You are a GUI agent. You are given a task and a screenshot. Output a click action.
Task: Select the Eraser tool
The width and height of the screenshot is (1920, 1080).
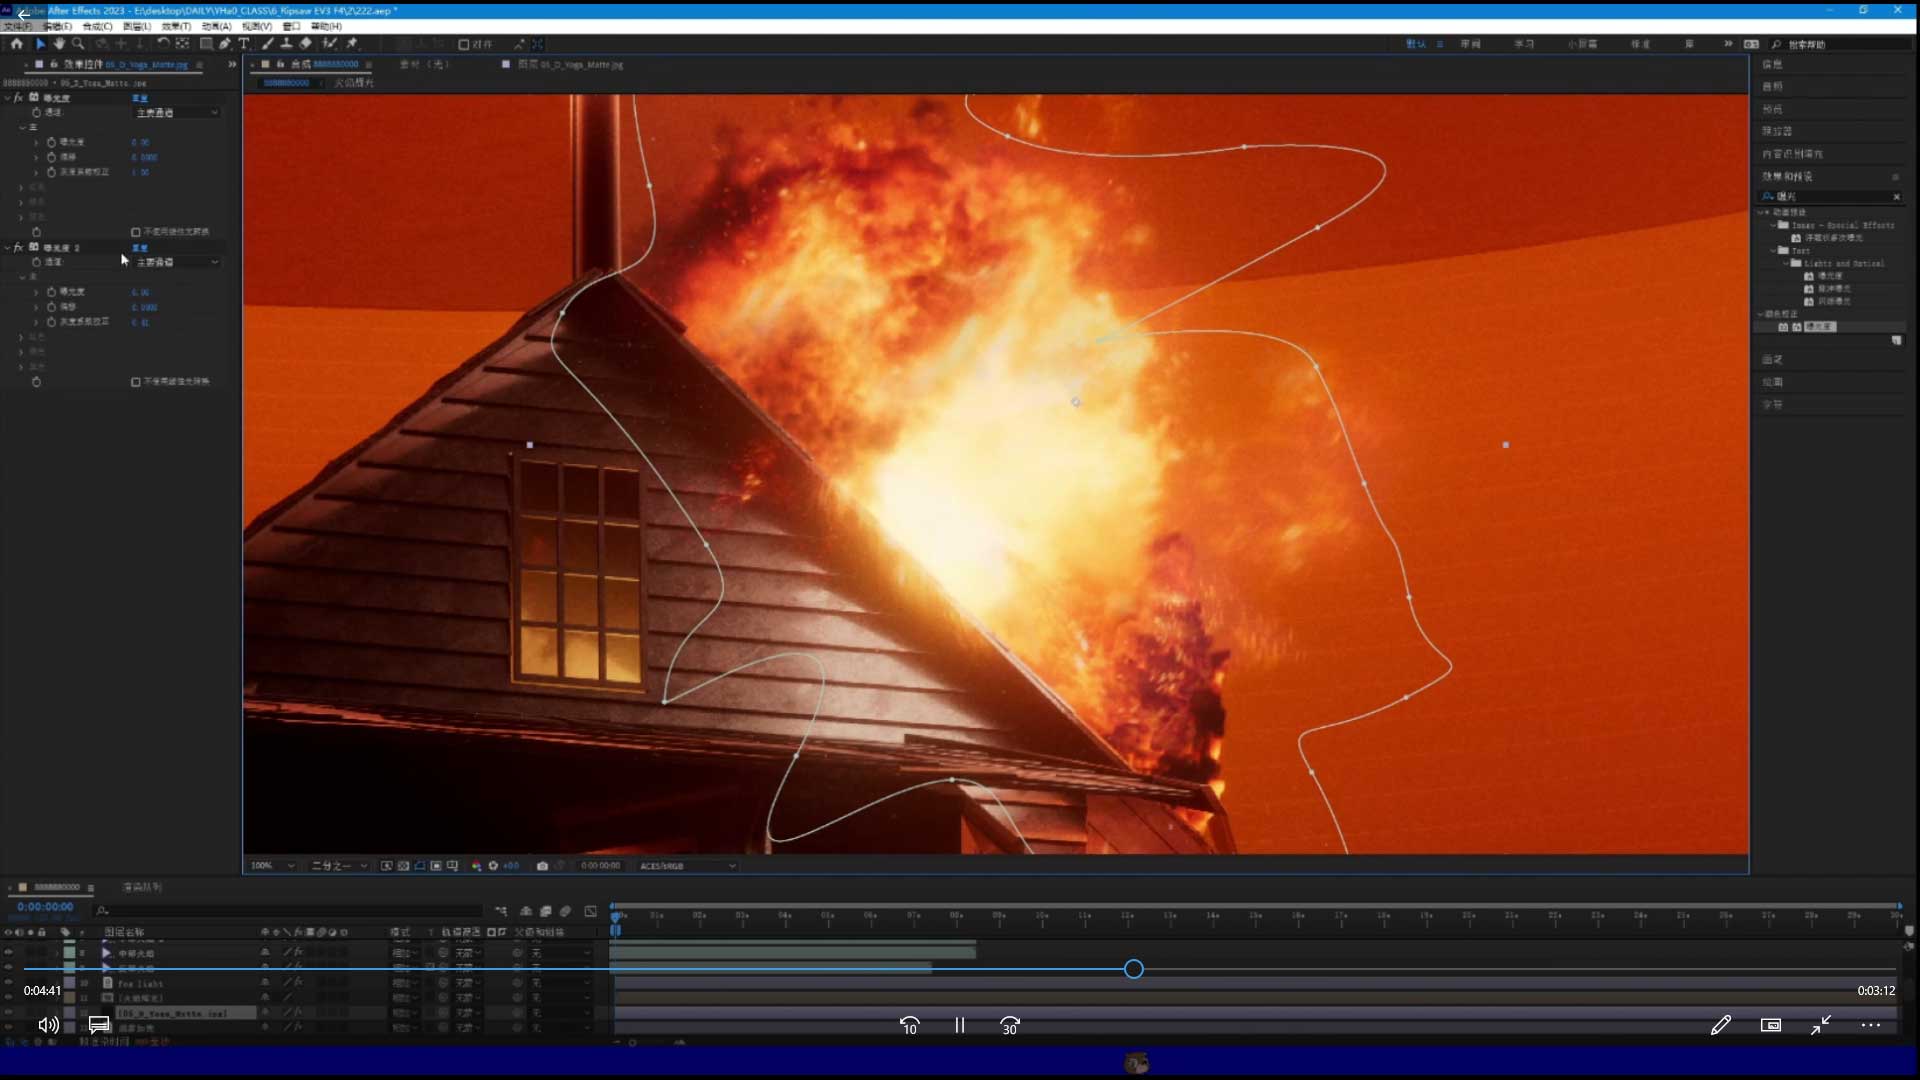(x=306, y=44)
